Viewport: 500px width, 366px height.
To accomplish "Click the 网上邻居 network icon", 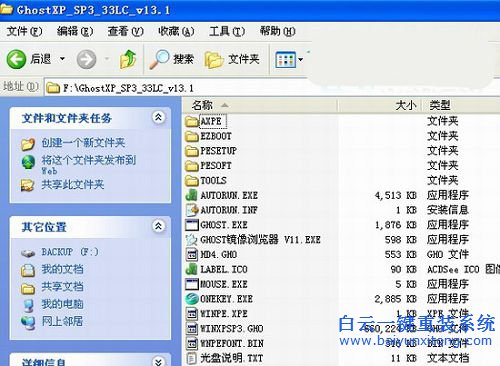I will coord(28,323).
